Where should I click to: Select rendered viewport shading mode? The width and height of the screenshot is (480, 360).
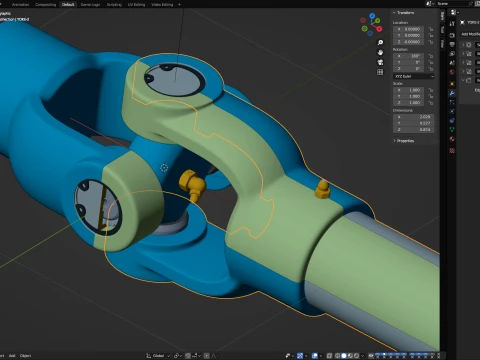(x=356, y=356)
